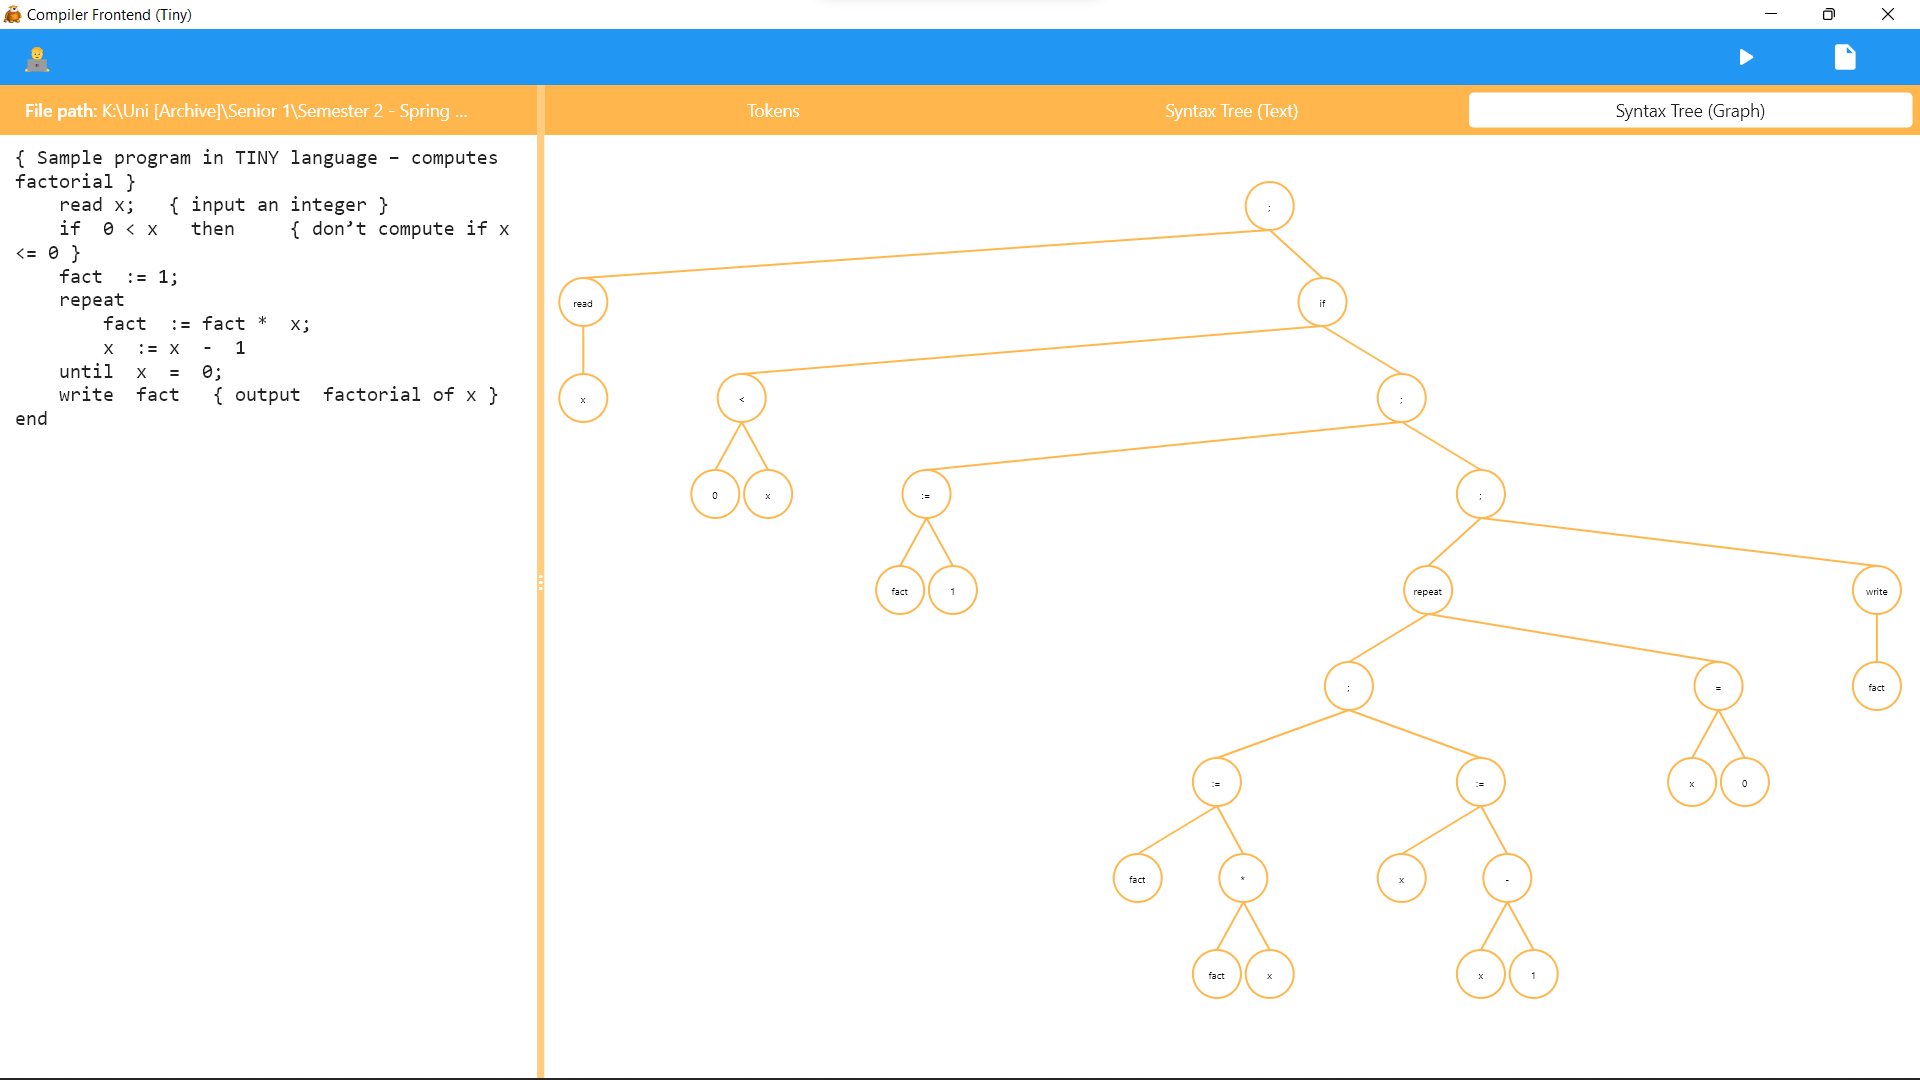Click the developer avatar icon at top left
1920x1080 pixels.
pyautogui.click(x=37, y=59)
